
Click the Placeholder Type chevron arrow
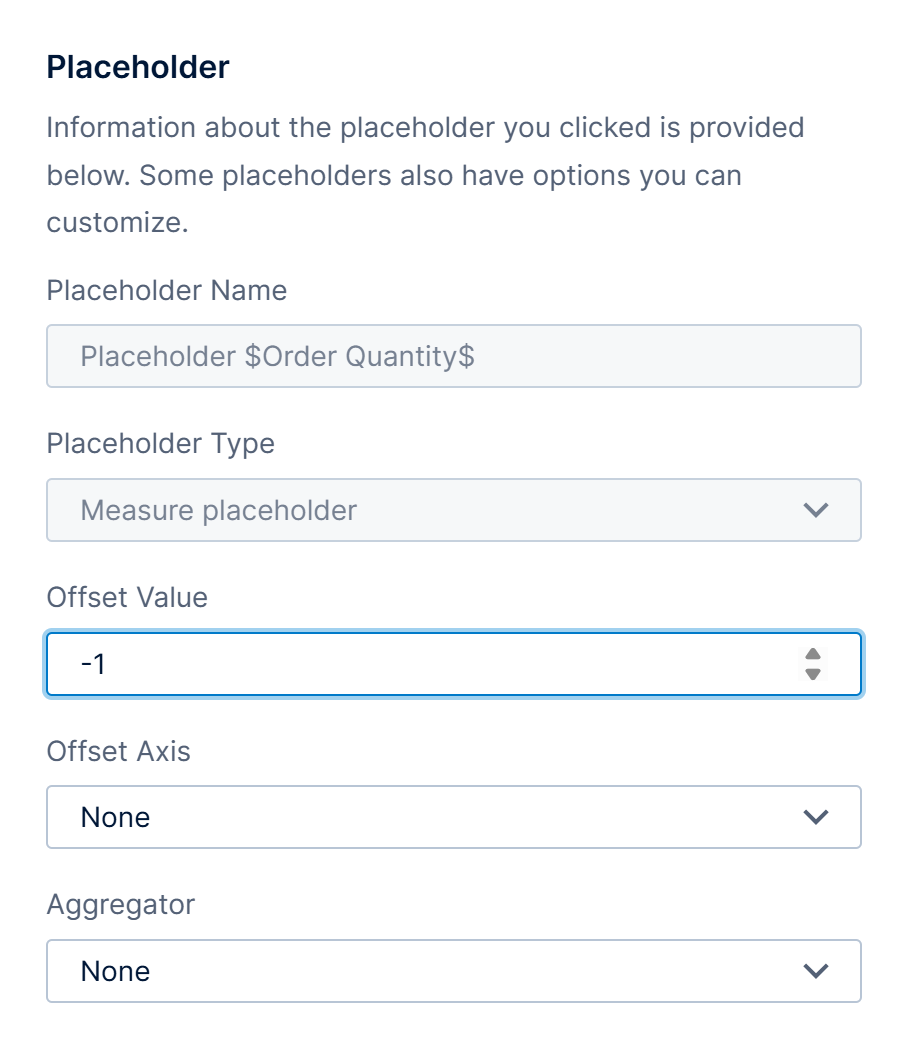(816, 510)
